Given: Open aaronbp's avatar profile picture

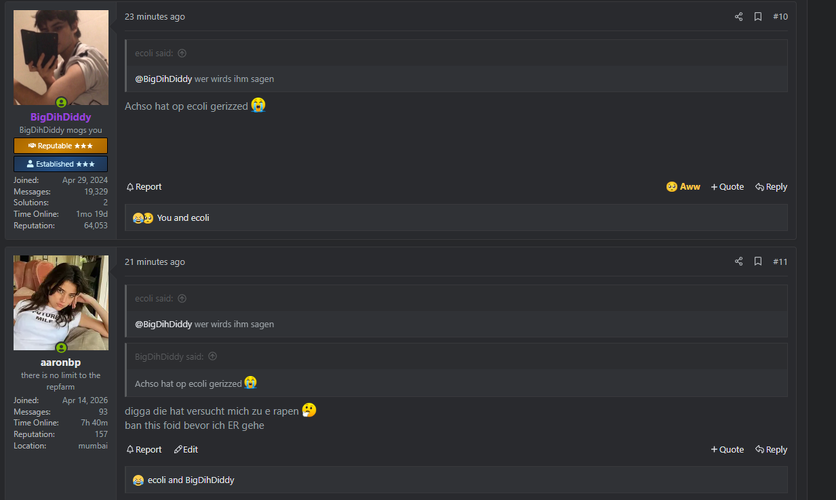Looking at the screenshot, I should click(61, 302).
